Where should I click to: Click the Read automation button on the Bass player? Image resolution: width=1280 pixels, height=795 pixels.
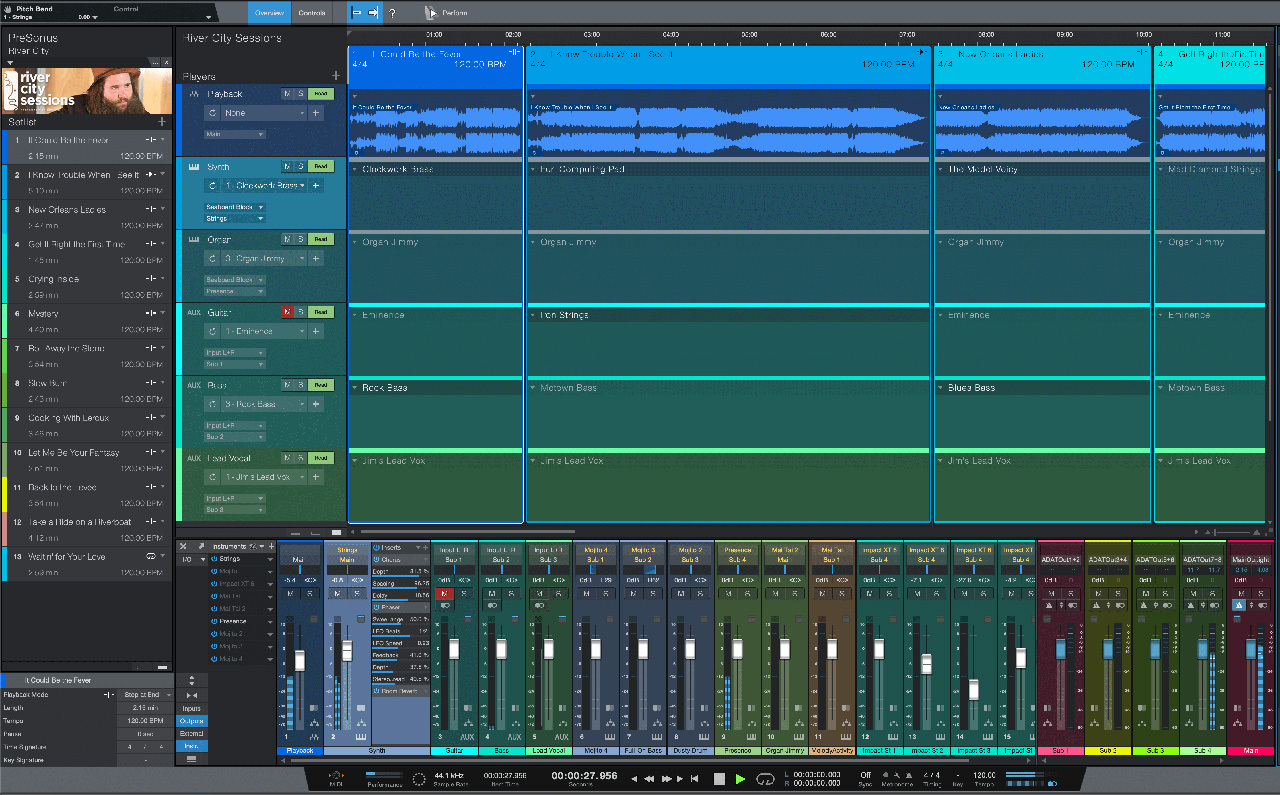click(320, 385)
